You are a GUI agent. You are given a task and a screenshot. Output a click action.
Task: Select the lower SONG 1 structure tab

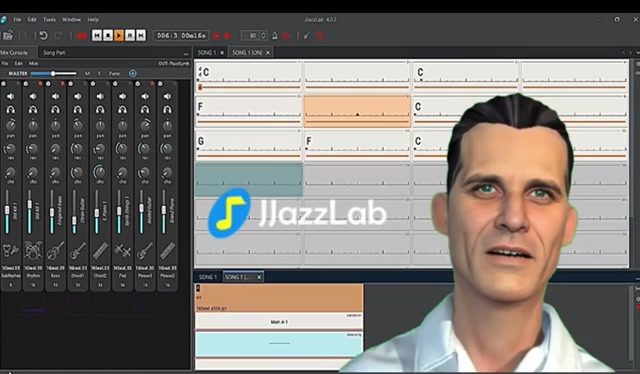pyautogui.click(x=207, y=277)
